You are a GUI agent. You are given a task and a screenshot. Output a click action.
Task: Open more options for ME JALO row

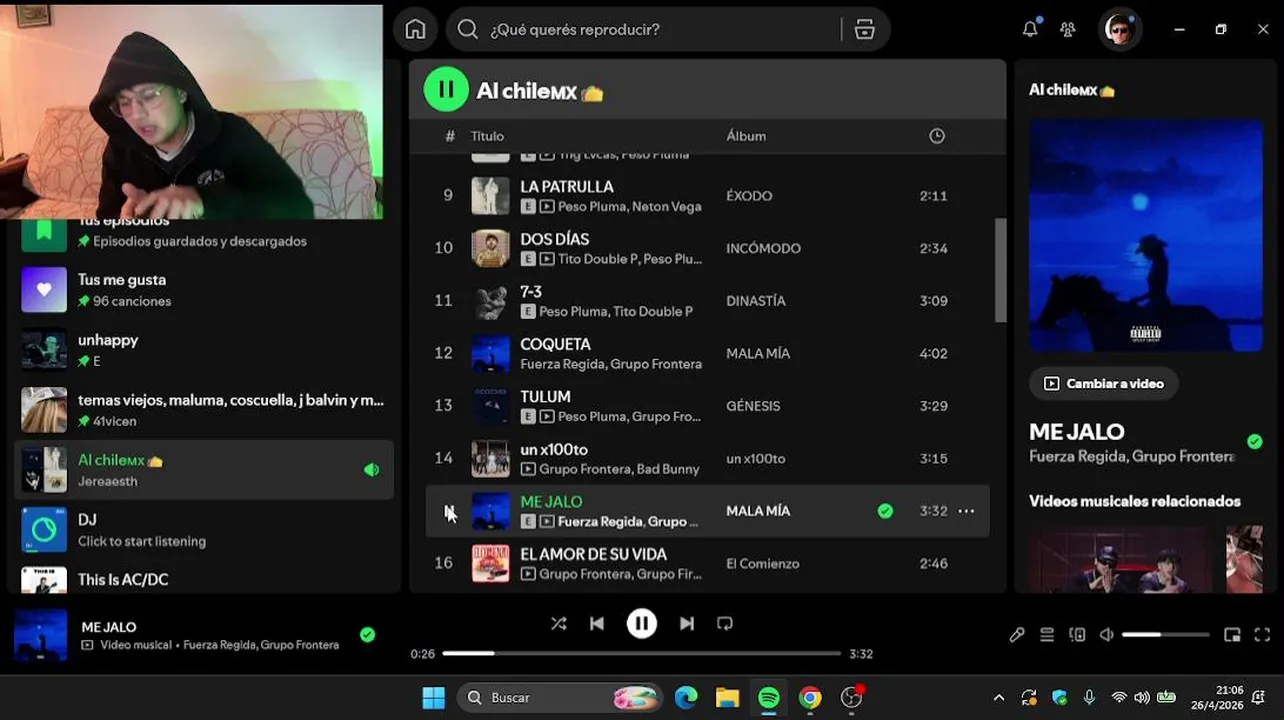pyautogui.click(x=966, y=511)
